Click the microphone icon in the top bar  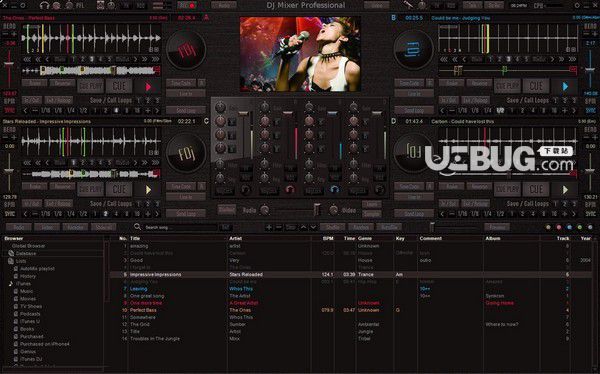pyautogui.click(x=409, y=5)
